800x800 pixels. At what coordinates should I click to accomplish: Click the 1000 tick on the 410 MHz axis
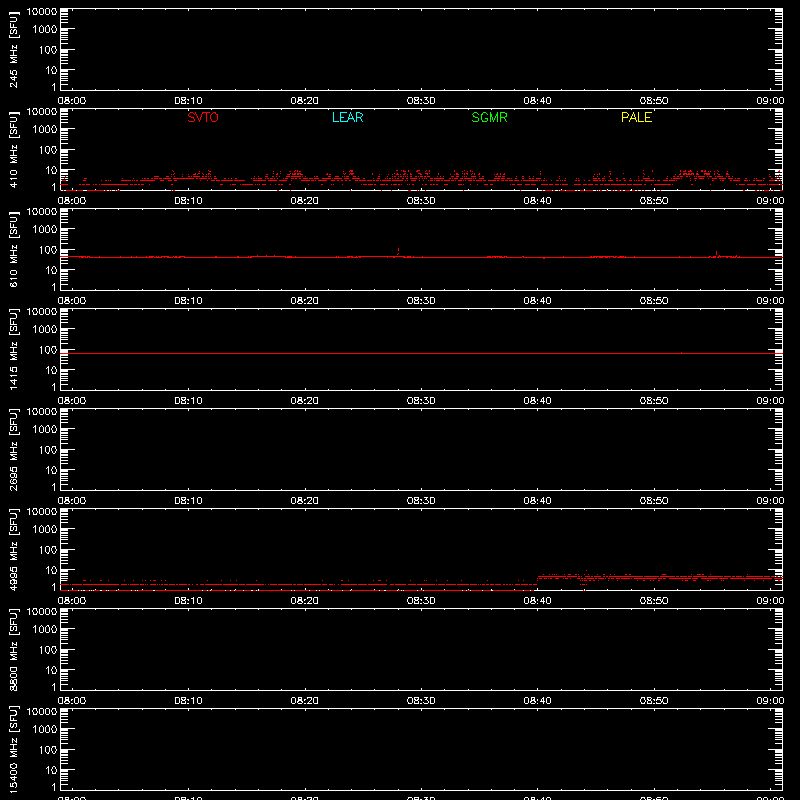(x=45, y=130)
